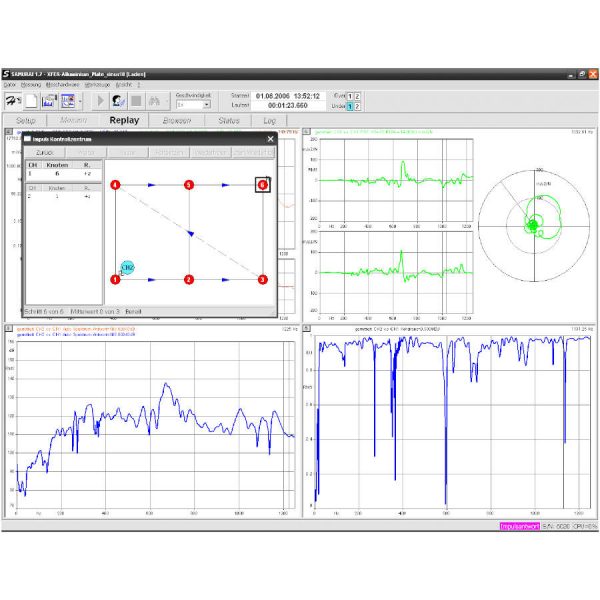Toggle the highlighted Under indicator 1
The height and width of the screenshot is (600, 600).
click(350, 106)
